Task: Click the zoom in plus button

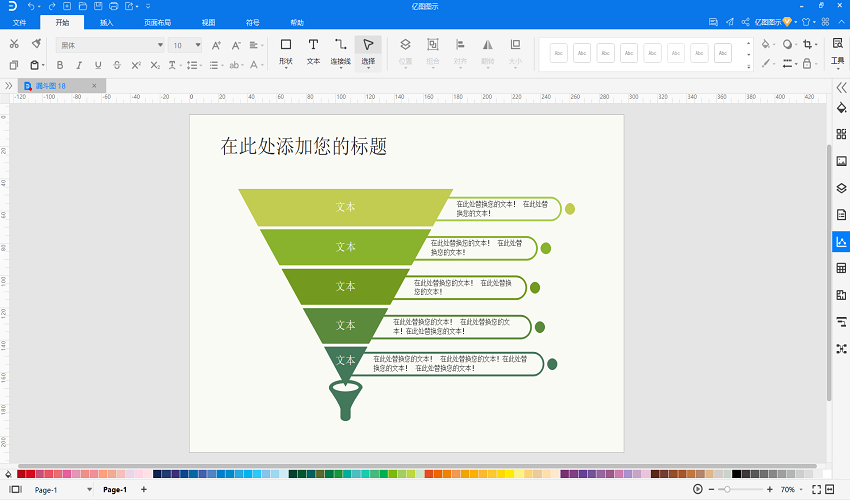Action: (770, 489)
